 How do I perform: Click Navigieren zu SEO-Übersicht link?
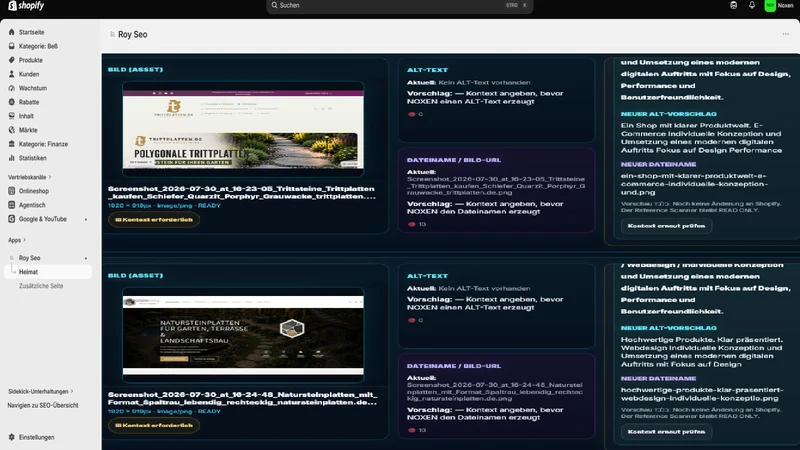click(43, 405)
